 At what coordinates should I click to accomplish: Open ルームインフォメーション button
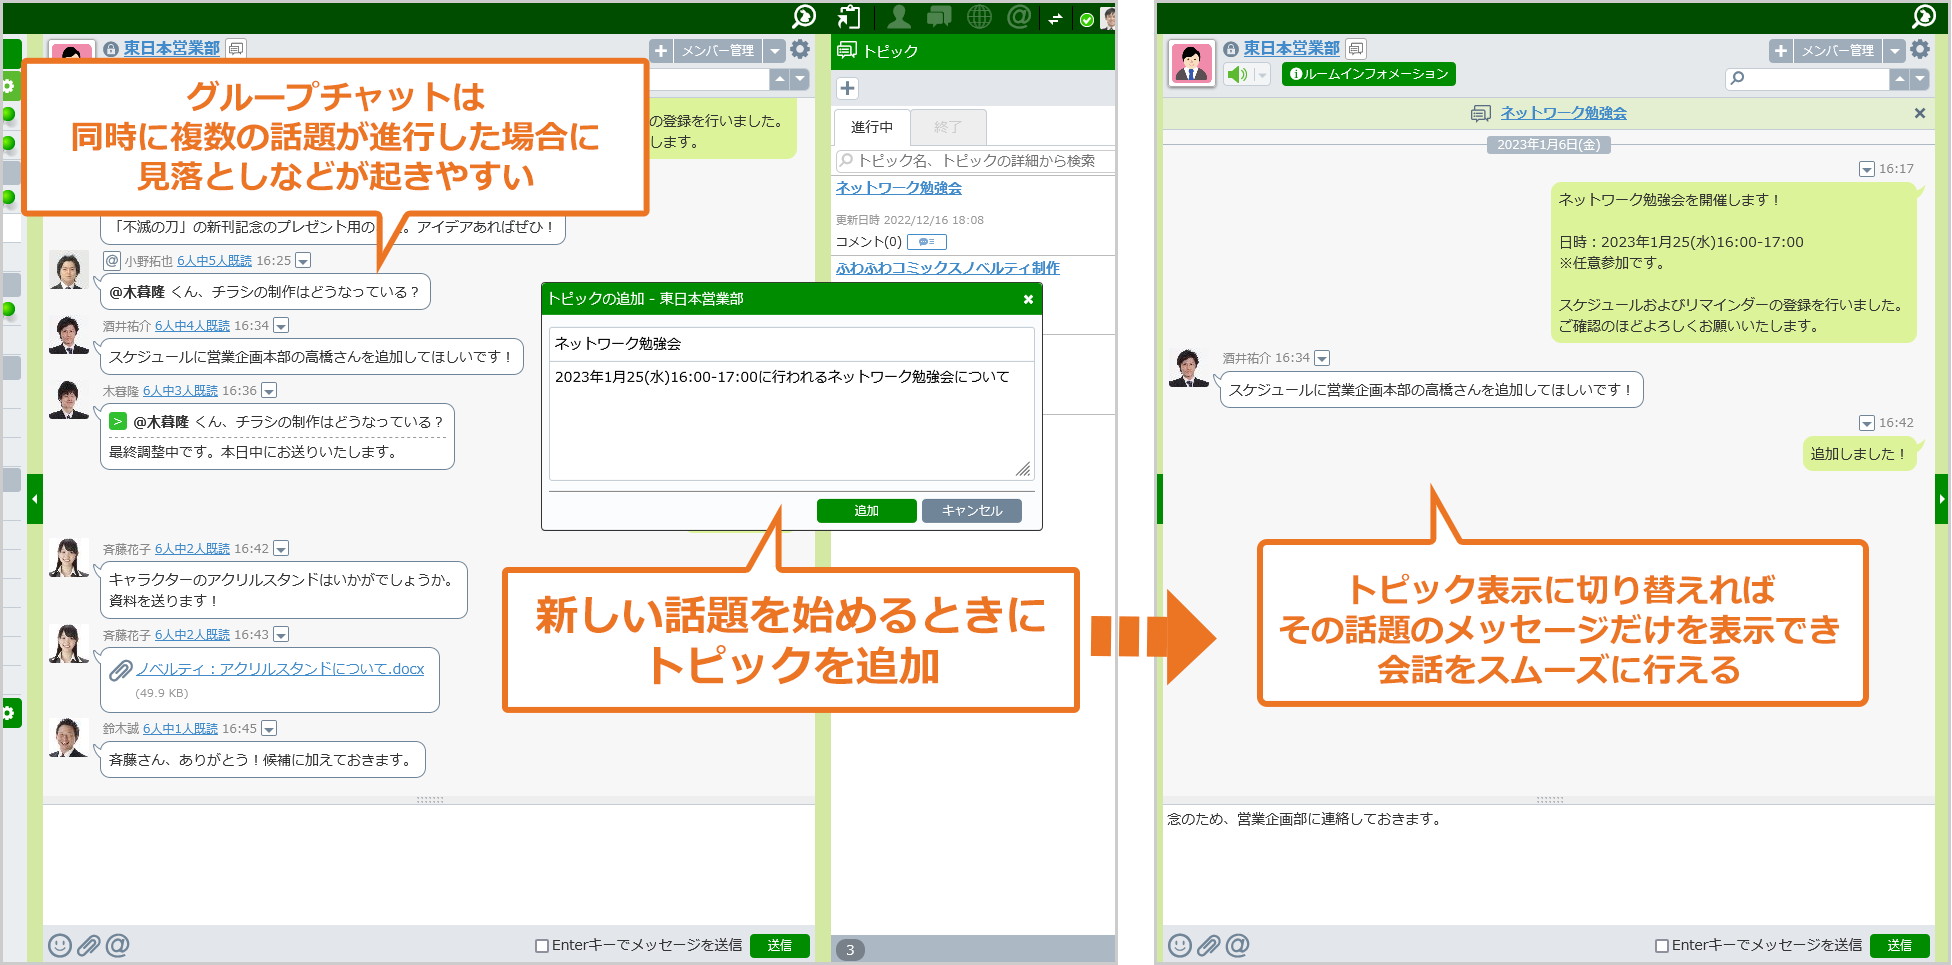(1368, 74)
